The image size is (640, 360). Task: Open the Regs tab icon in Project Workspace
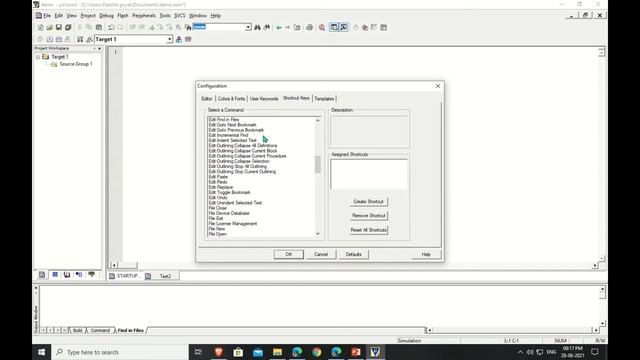pyautogui.click(x=55, y=275)
